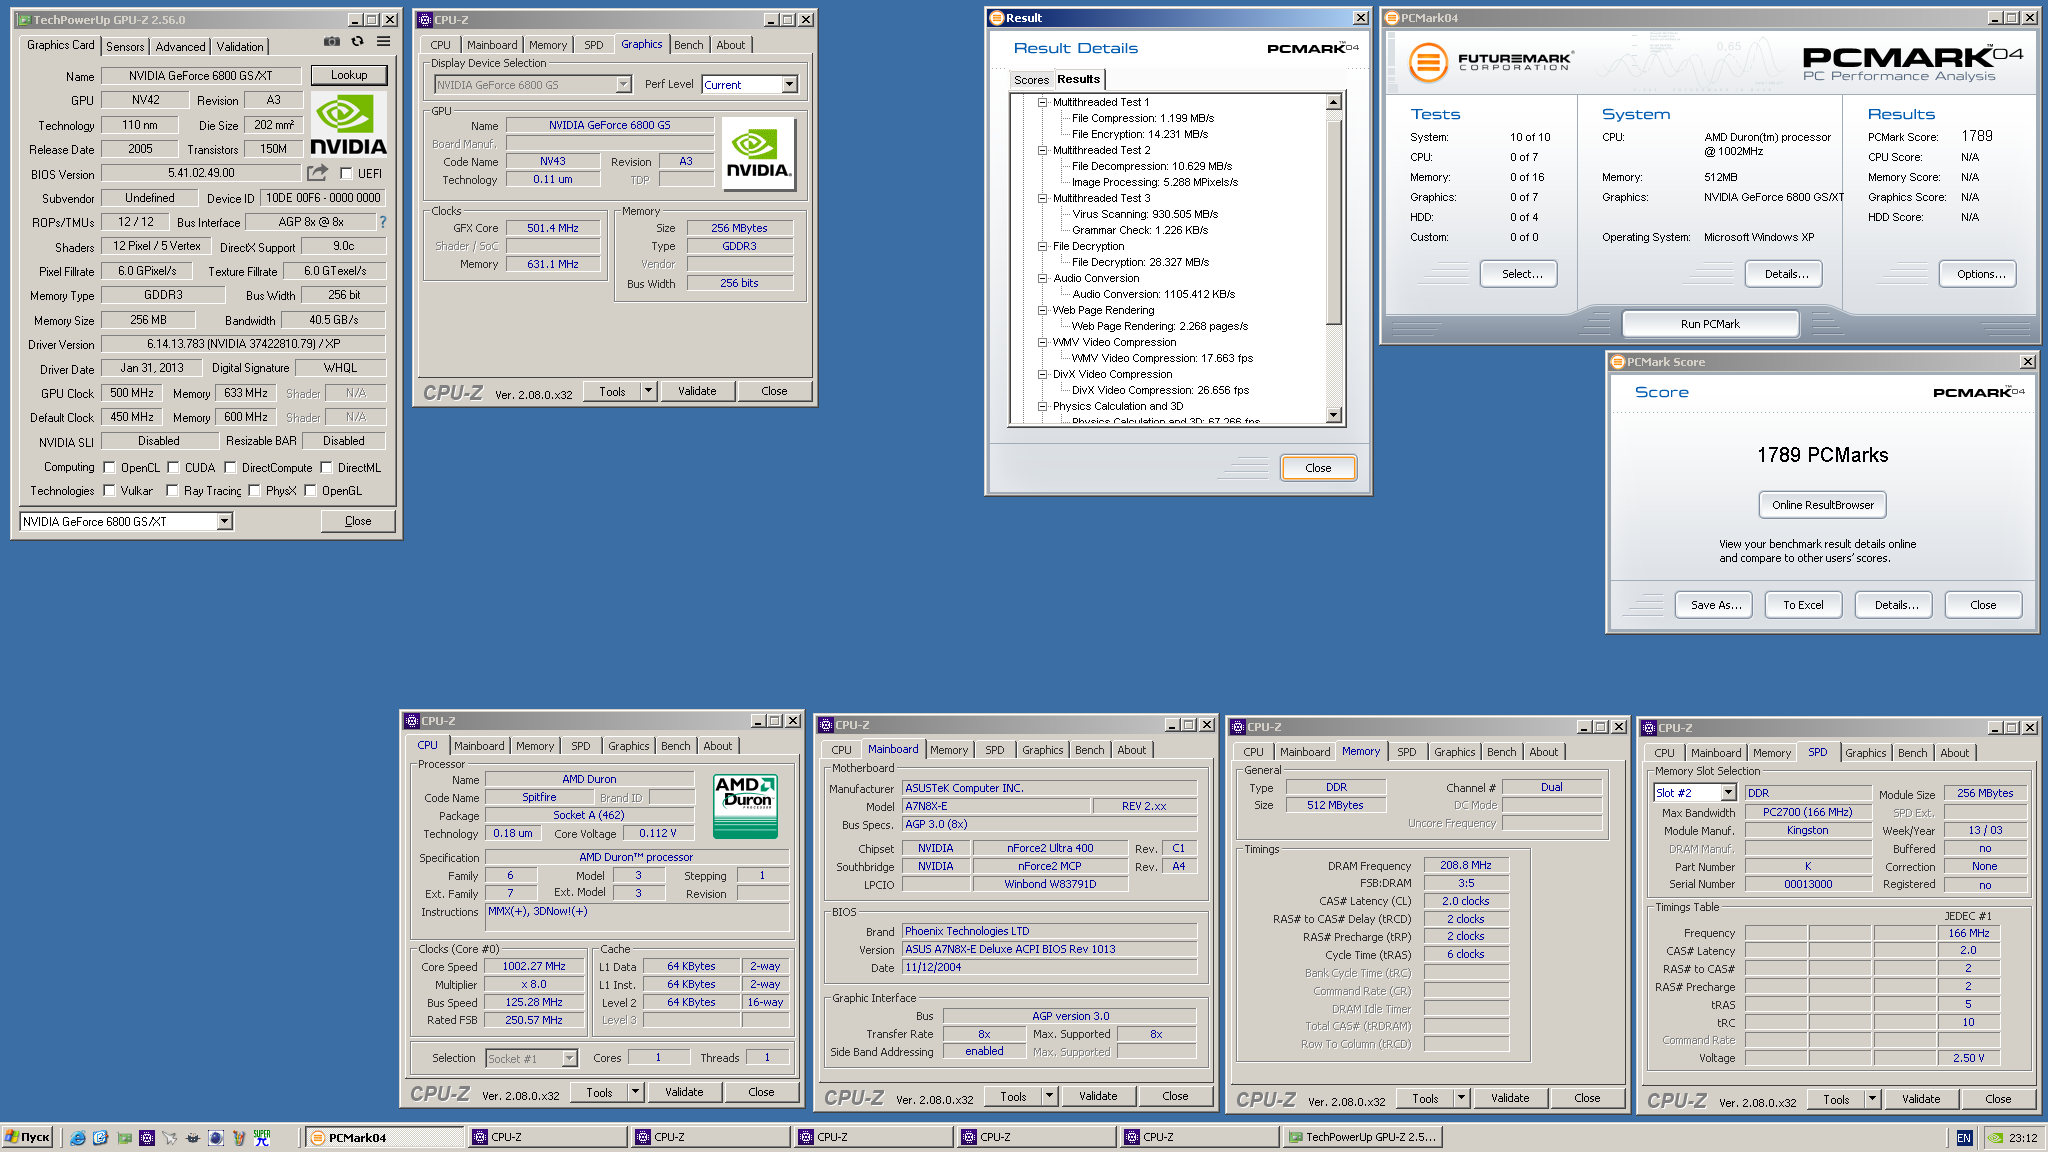Open the Super Pi quick launch icon
This screenshot has height=1152, width=2048.
tap(262, 1137)
